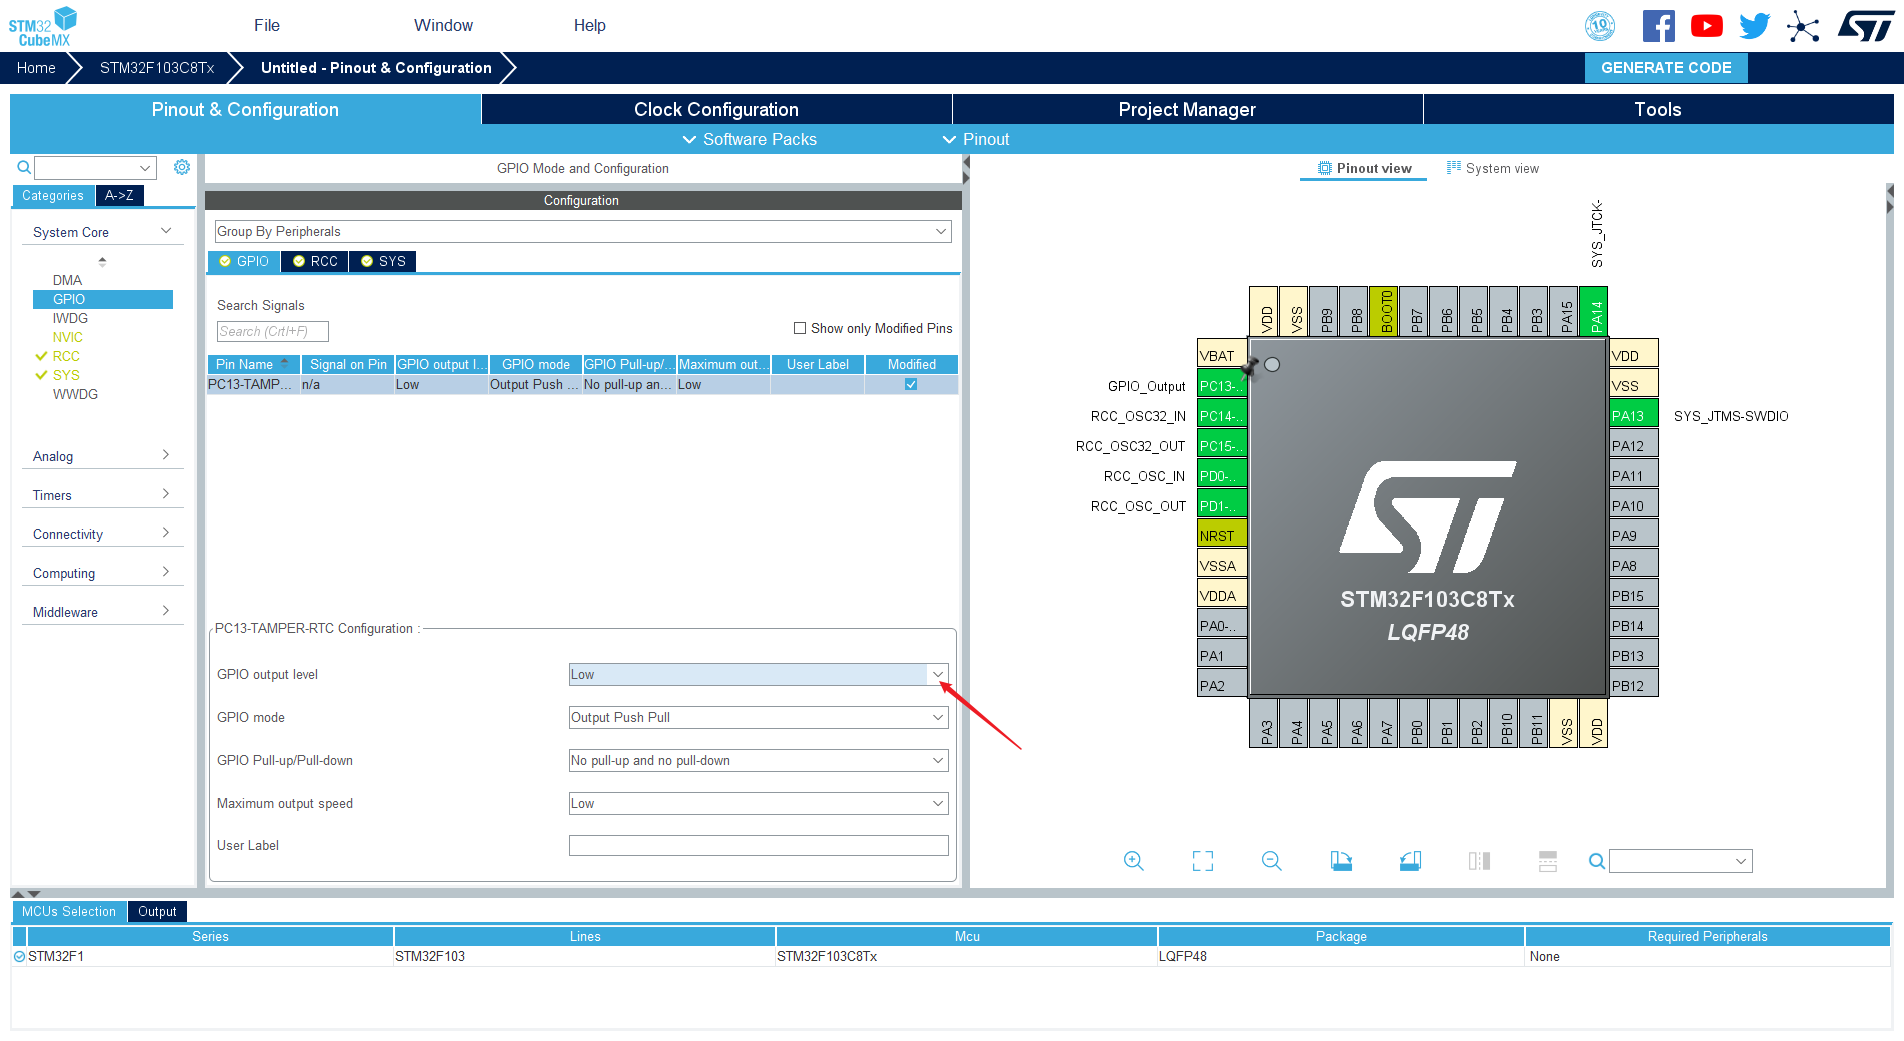This screenshot has height=1041, width=1904.
Task: Sort table by Pin Name column
Action: click(253, 364)
